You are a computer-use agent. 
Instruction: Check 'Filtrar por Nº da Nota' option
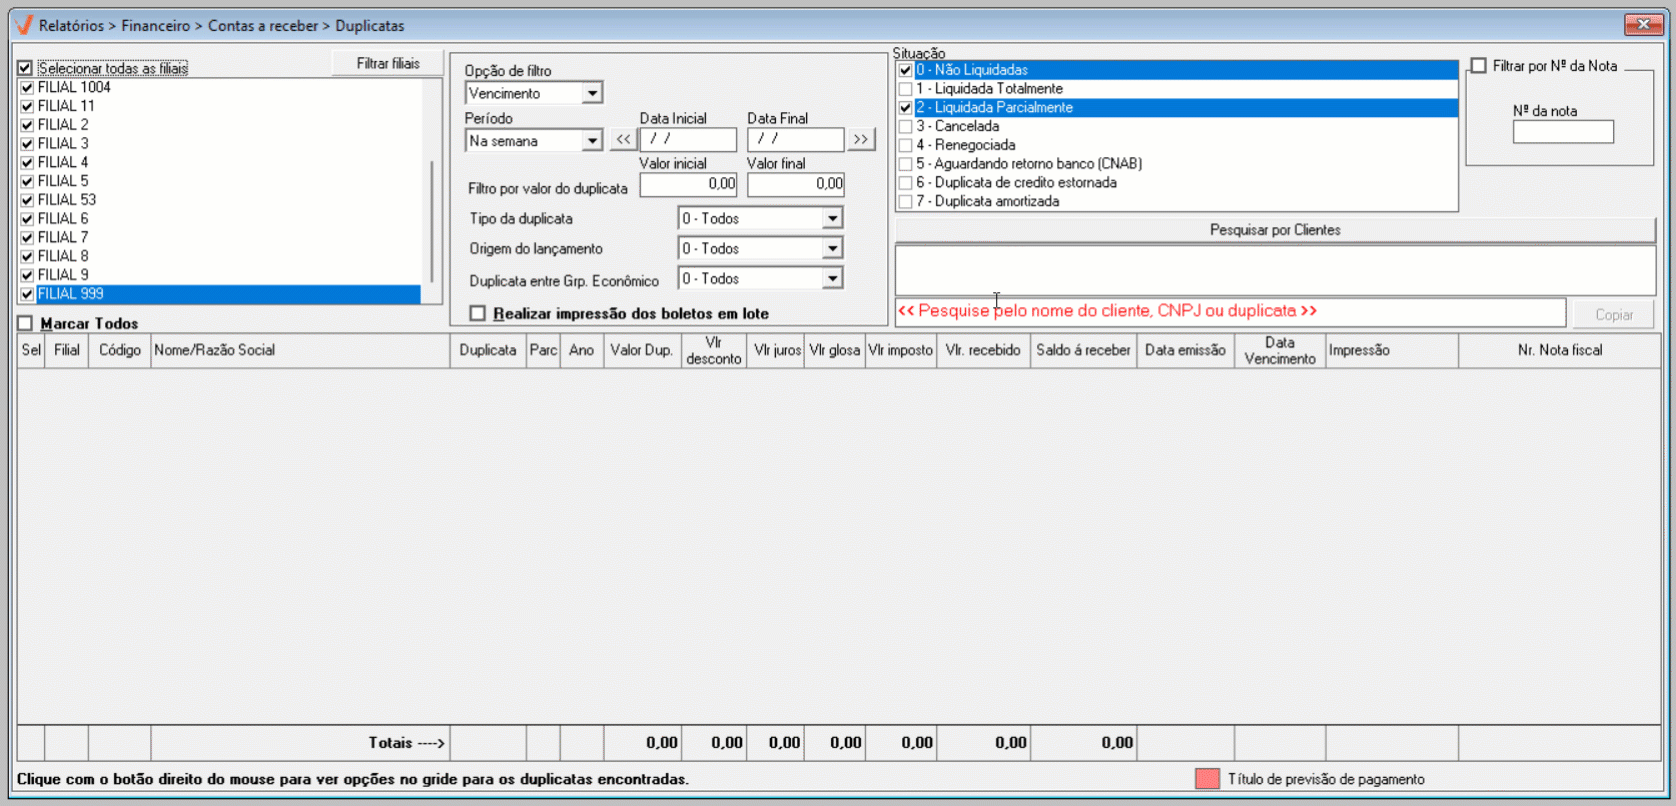click(1479, 66)
